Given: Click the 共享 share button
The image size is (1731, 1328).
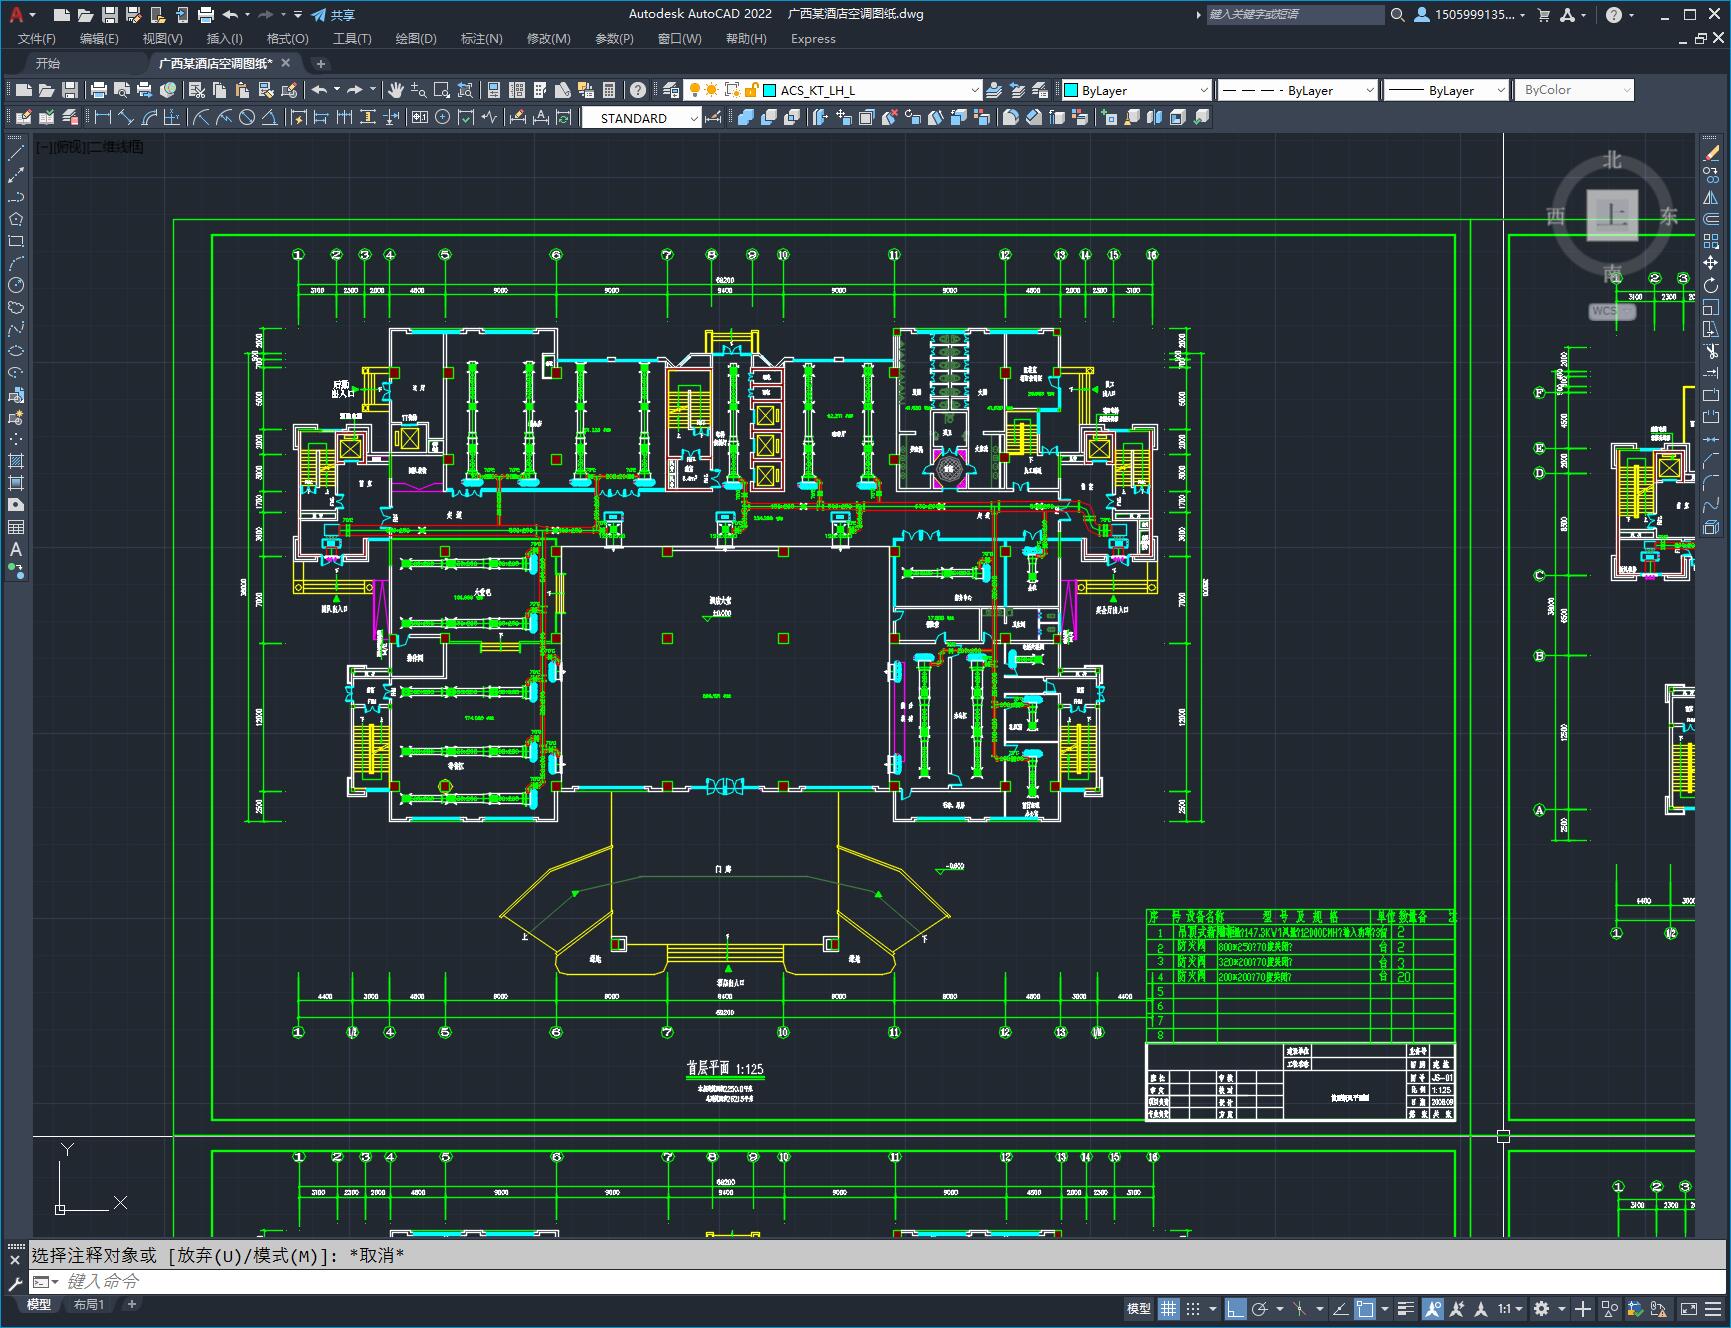Looking at the screenshot, I should [x=333, y=15].
